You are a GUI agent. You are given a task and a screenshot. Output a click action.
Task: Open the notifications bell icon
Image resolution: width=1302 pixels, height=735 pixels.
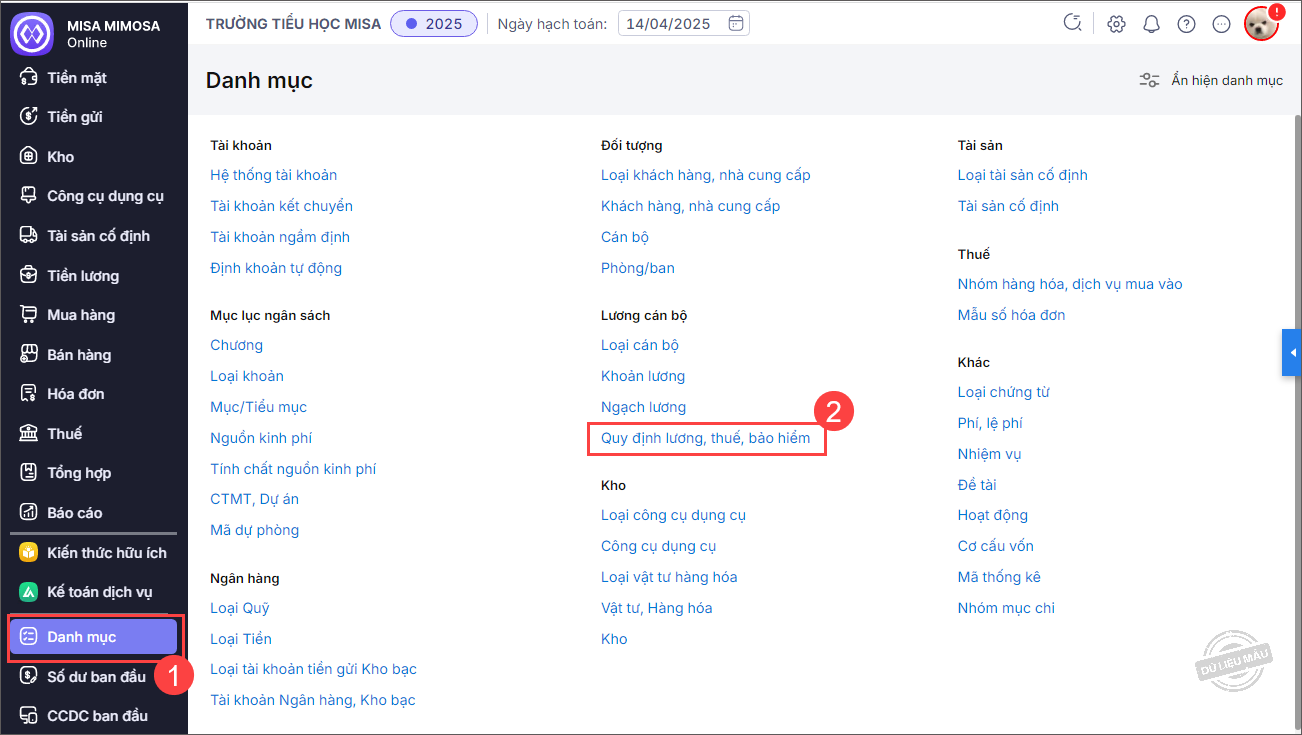[x=1151, y=24]
